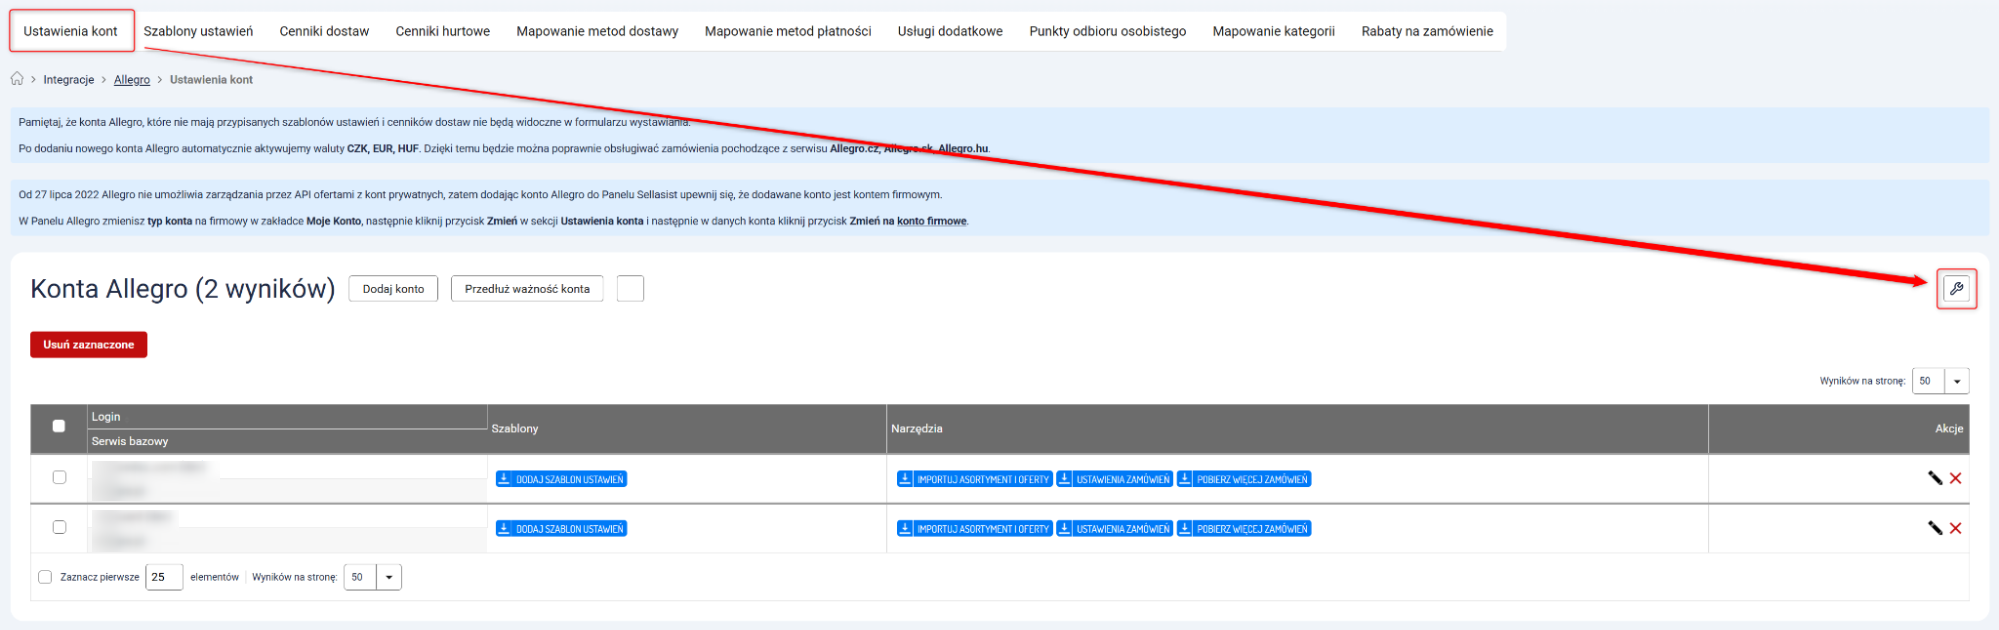Toggle the select-all checkbox in table header
Image resolution: width=1999 pixels, height=630 pixels.
59,426
